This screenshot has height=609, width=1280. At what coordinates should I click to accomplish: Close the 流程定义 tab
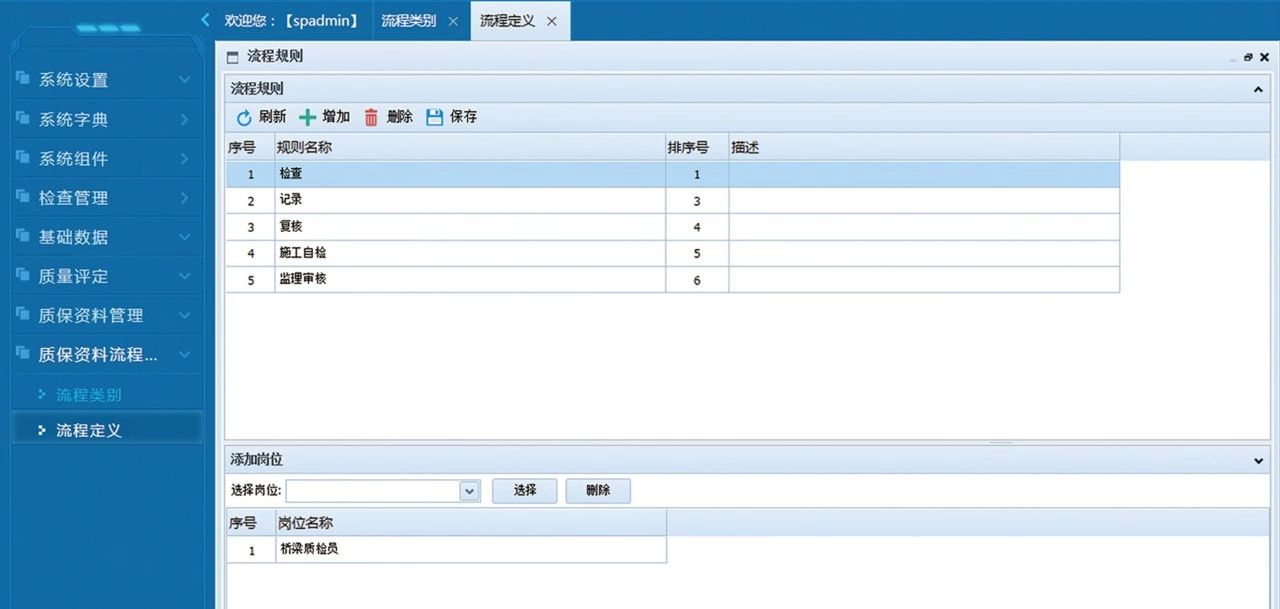pyautogui.click(x=551, y=21)
